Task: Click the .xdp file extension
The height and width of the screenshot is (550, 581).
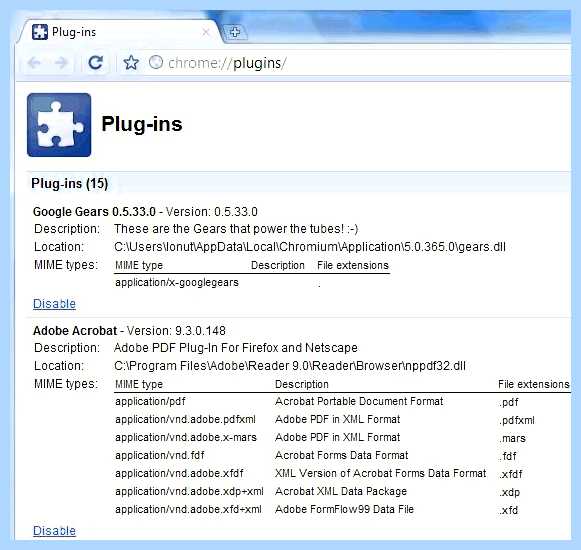Action: [x=509, y=492]
